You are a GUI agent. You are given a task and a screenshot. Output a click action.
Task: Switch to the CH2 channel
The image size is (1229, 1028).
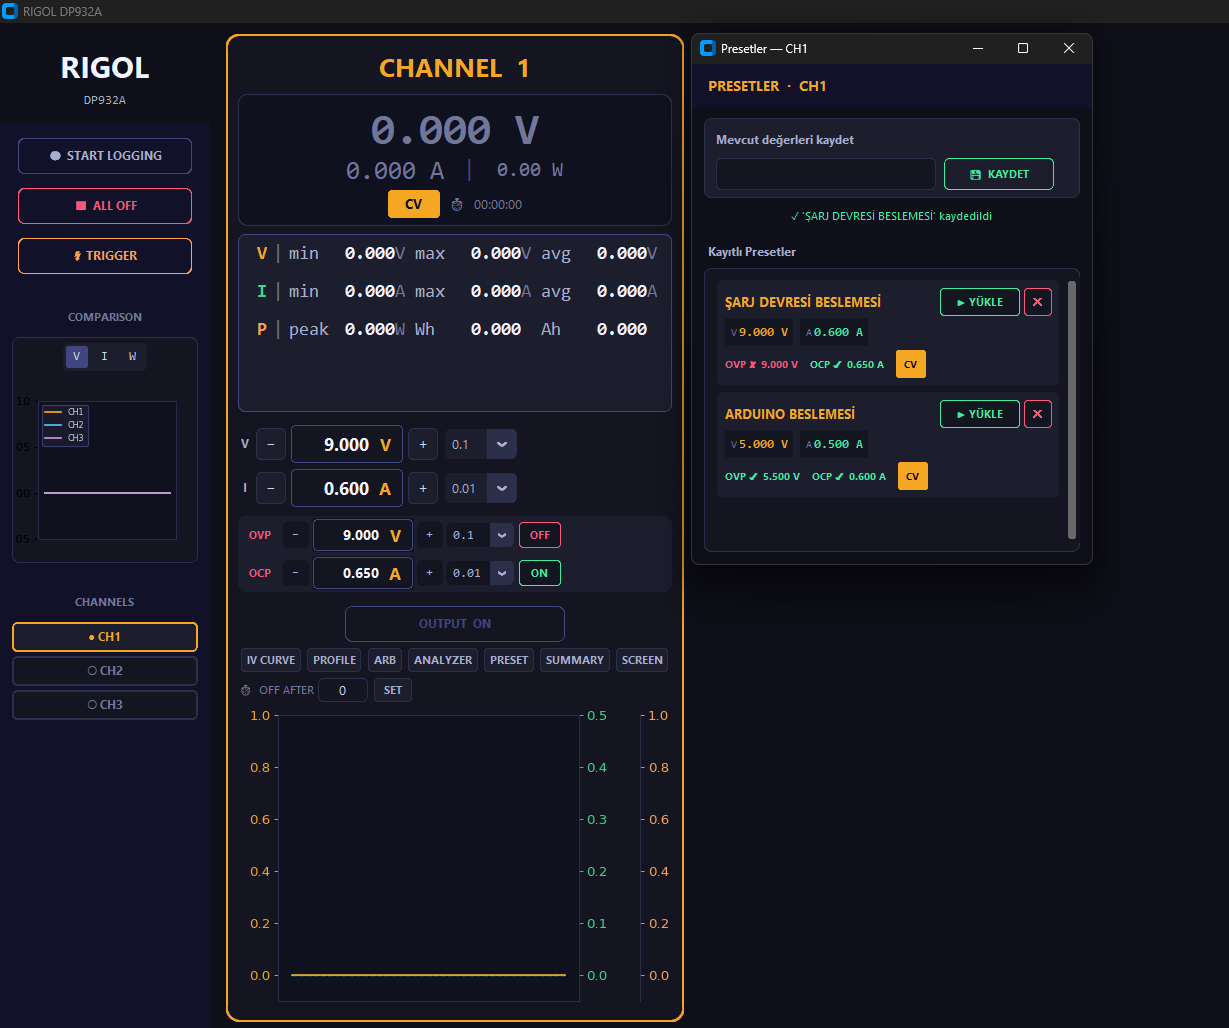[105, 671]
